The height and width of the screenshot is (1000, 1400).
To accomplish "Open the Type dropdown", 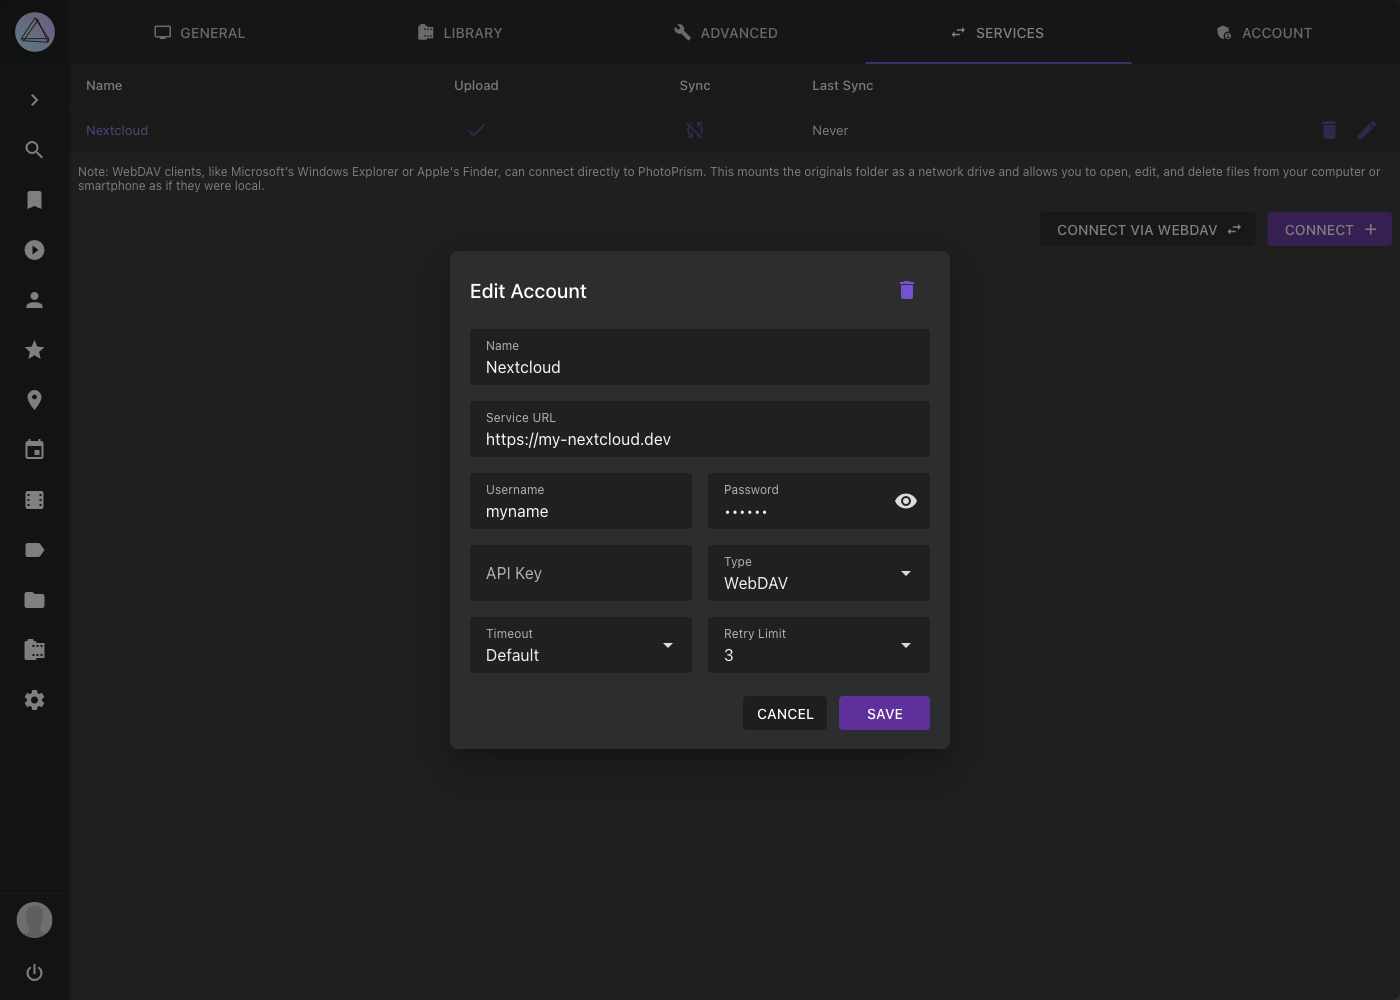I will tap(905, 573).
